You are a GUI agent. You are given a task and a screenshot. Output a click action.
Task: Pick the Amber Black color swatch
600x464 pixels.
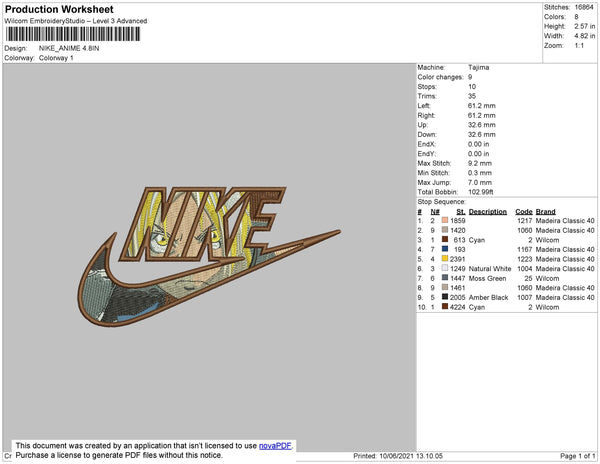pos(445,297)
